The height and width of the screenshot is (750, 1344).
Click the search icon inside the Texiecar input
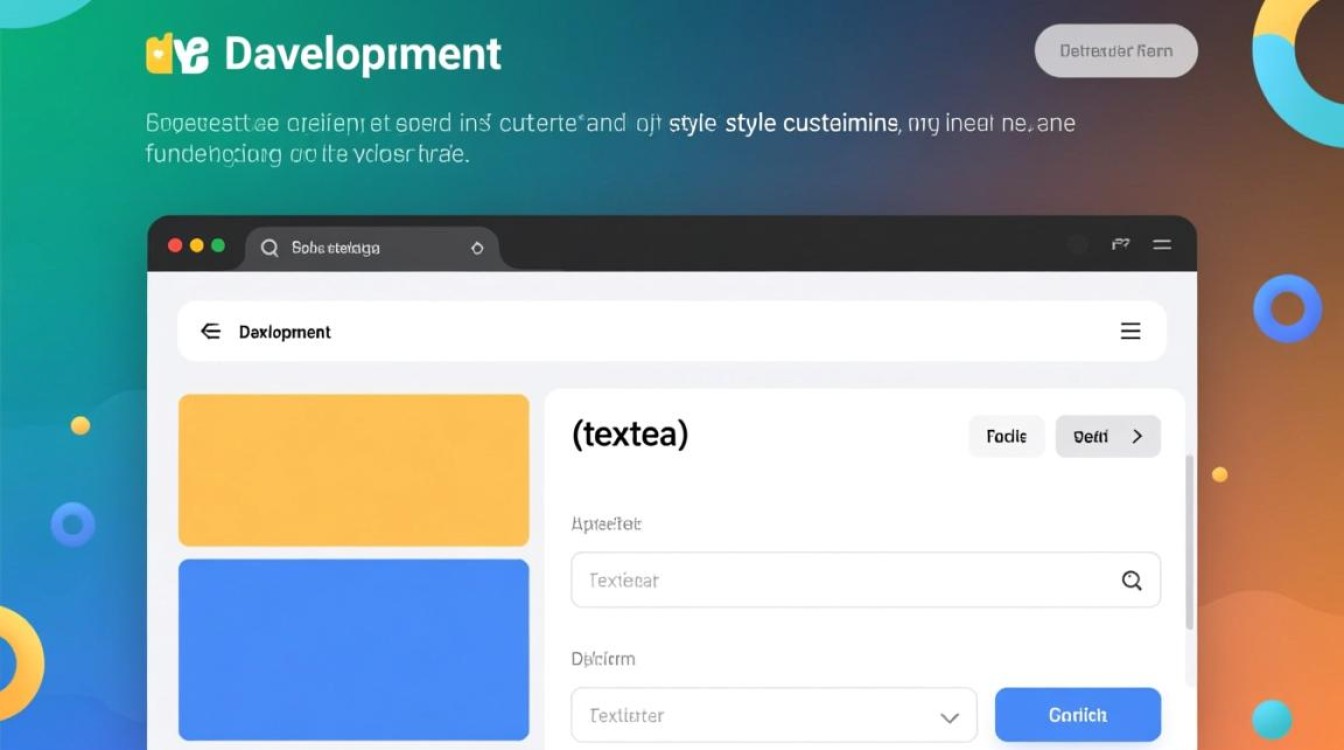pos(1132,580)
